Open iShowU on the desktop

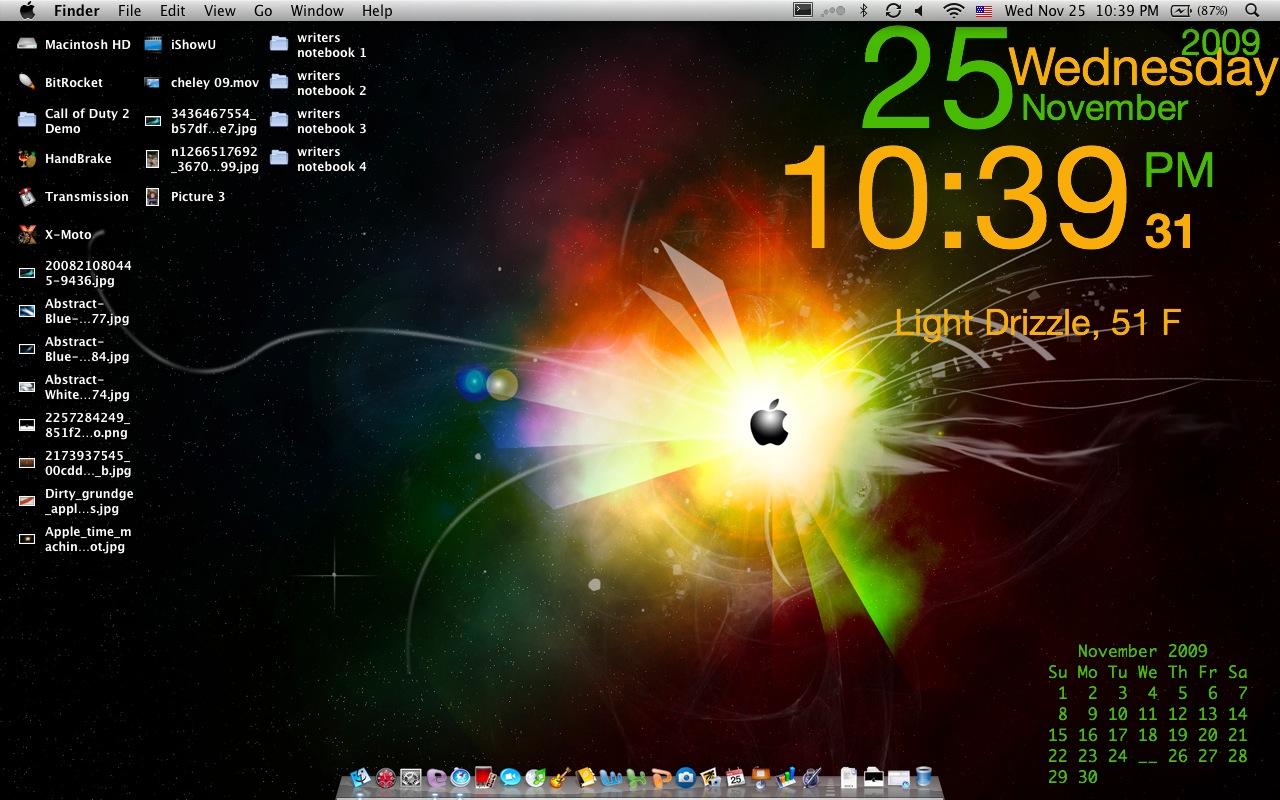(x=153, y=45)
